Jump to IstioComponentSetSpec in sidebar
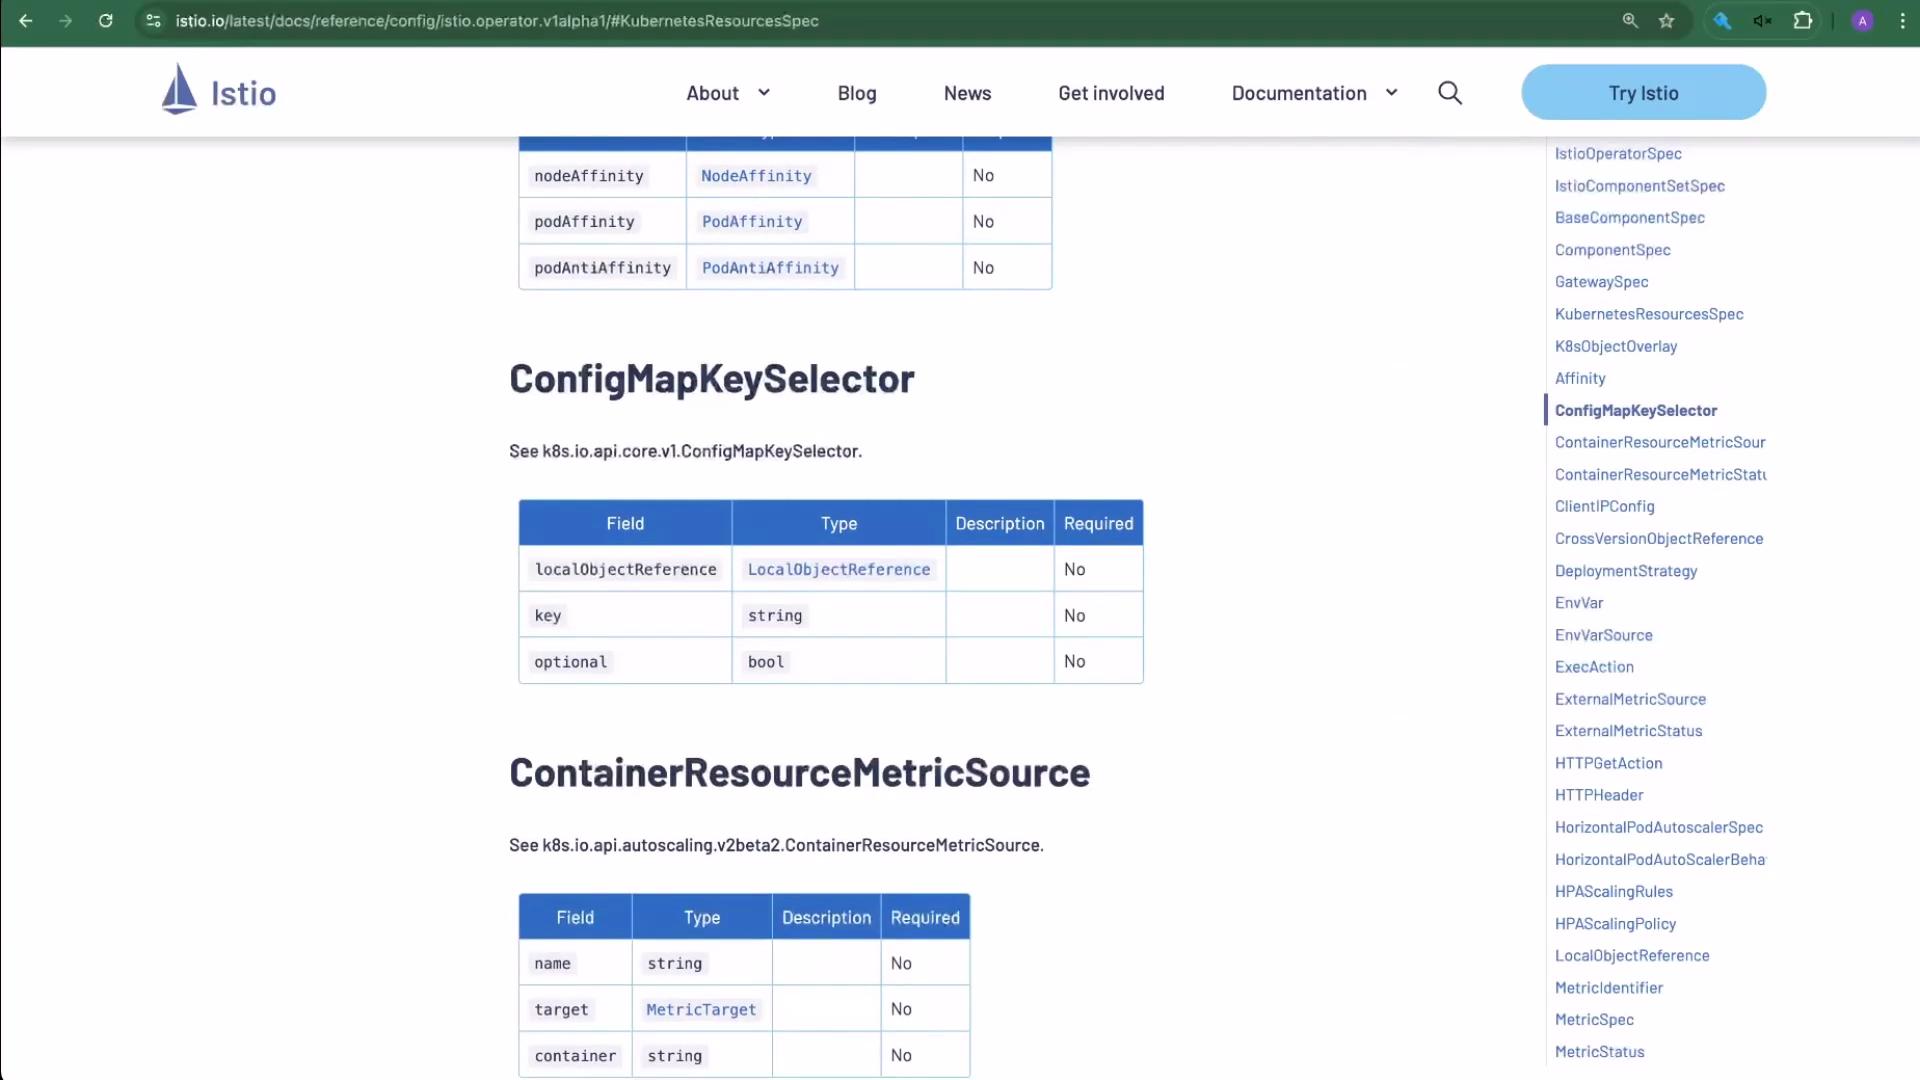 pyautogui.click(x=1639, y=186)
